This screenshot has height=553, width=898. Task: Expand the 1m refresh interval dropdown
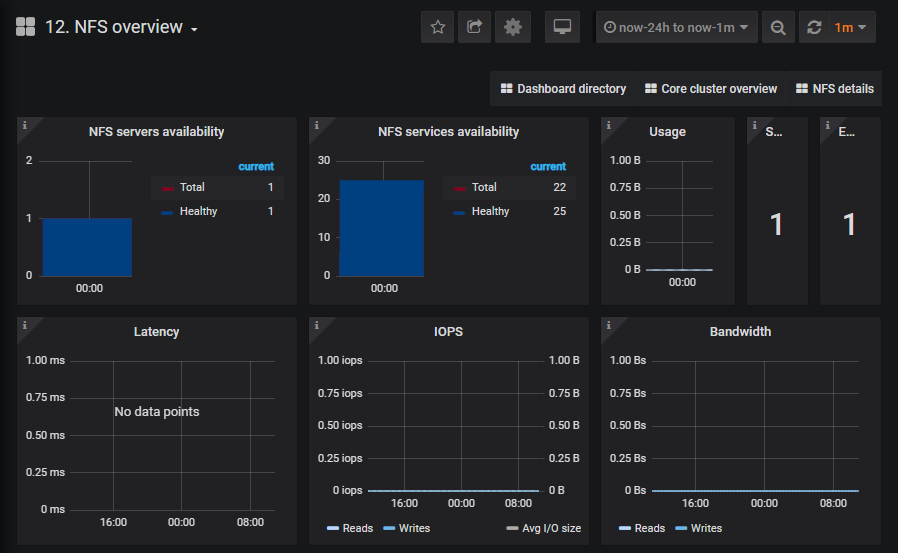coord(850,27)
